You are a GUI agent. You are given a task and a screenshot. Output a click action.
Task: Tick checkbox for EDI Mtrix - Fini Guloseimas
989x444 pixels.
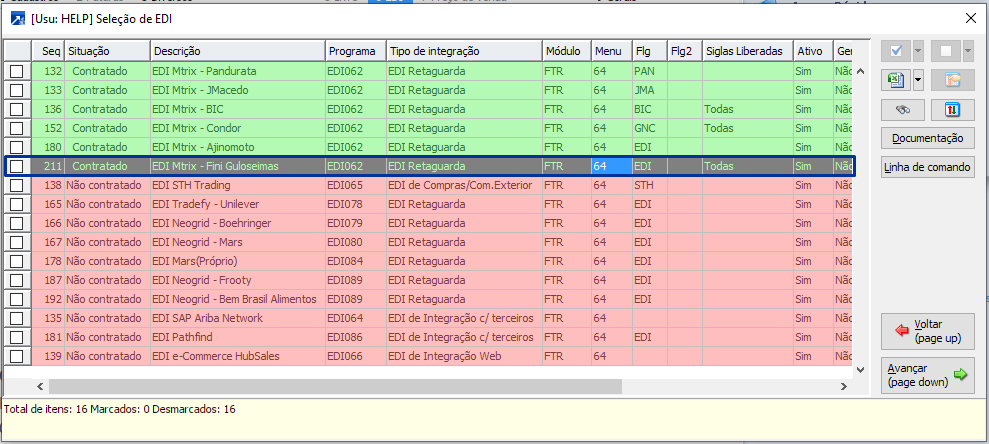point(17,166)
